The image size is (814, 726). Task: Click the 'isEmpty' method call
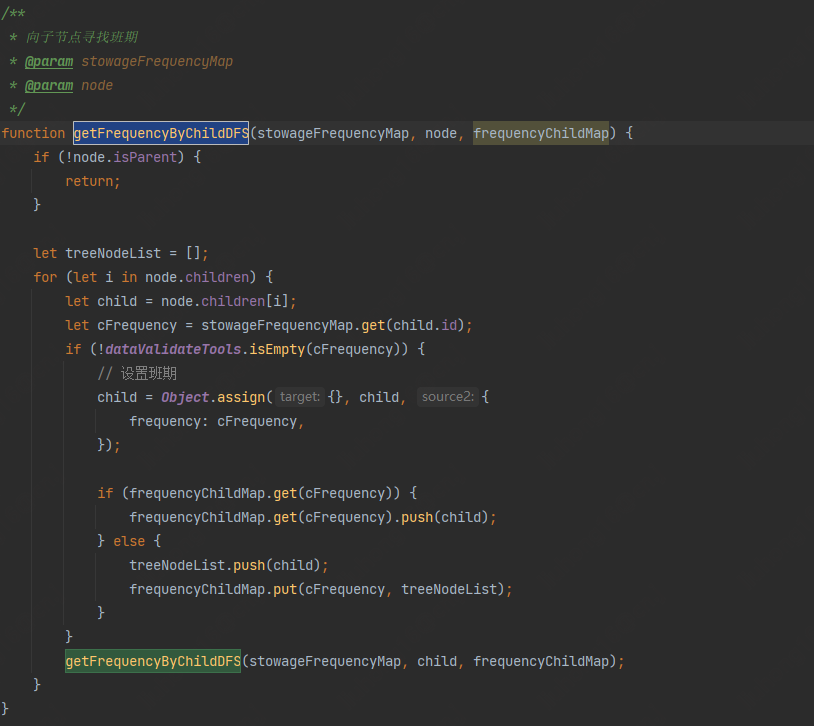(277, 349)
